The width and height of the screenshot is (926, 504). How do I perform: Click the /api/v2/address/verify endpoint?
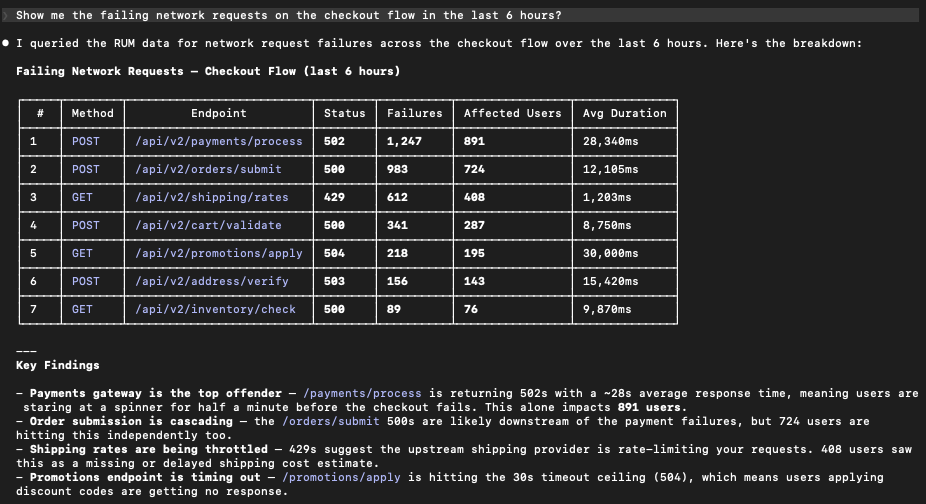pos(211,281)
